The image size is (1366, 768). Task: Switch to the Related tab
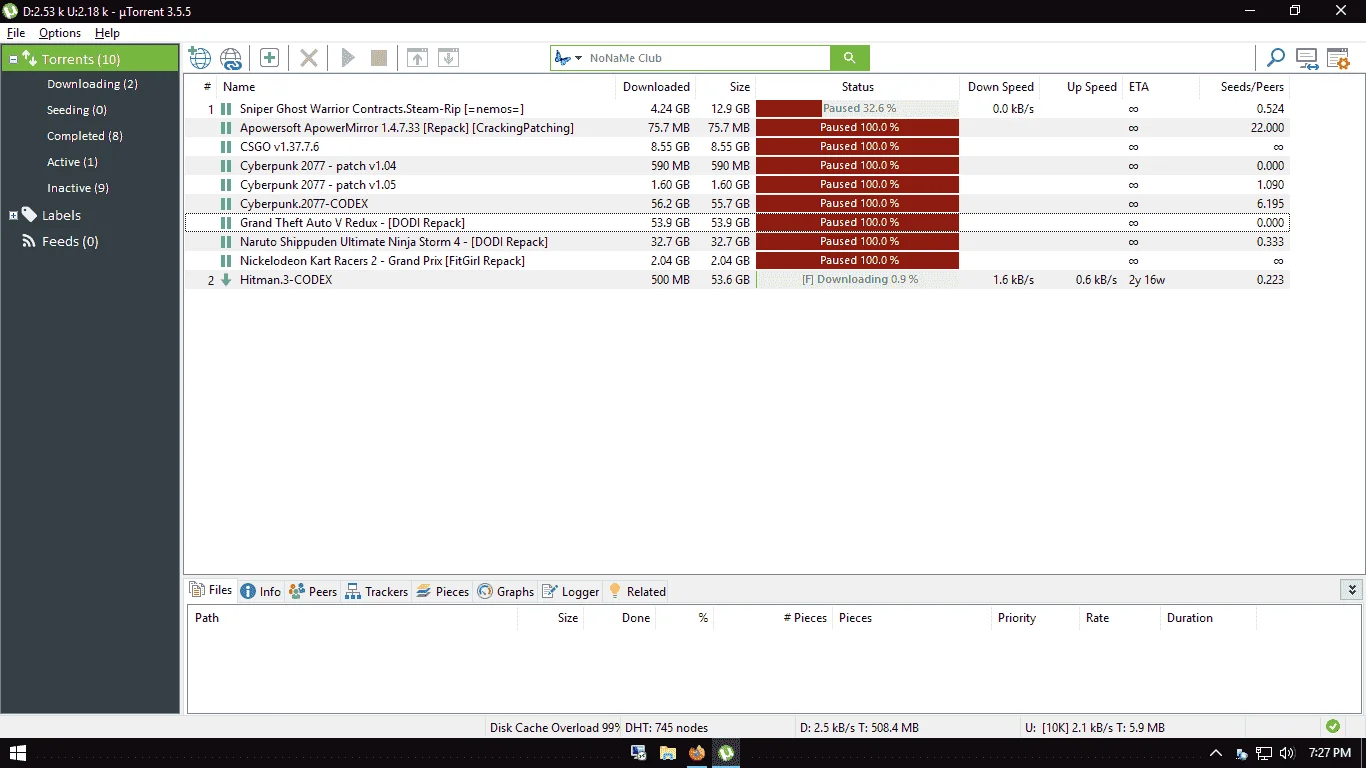[637, 591]
